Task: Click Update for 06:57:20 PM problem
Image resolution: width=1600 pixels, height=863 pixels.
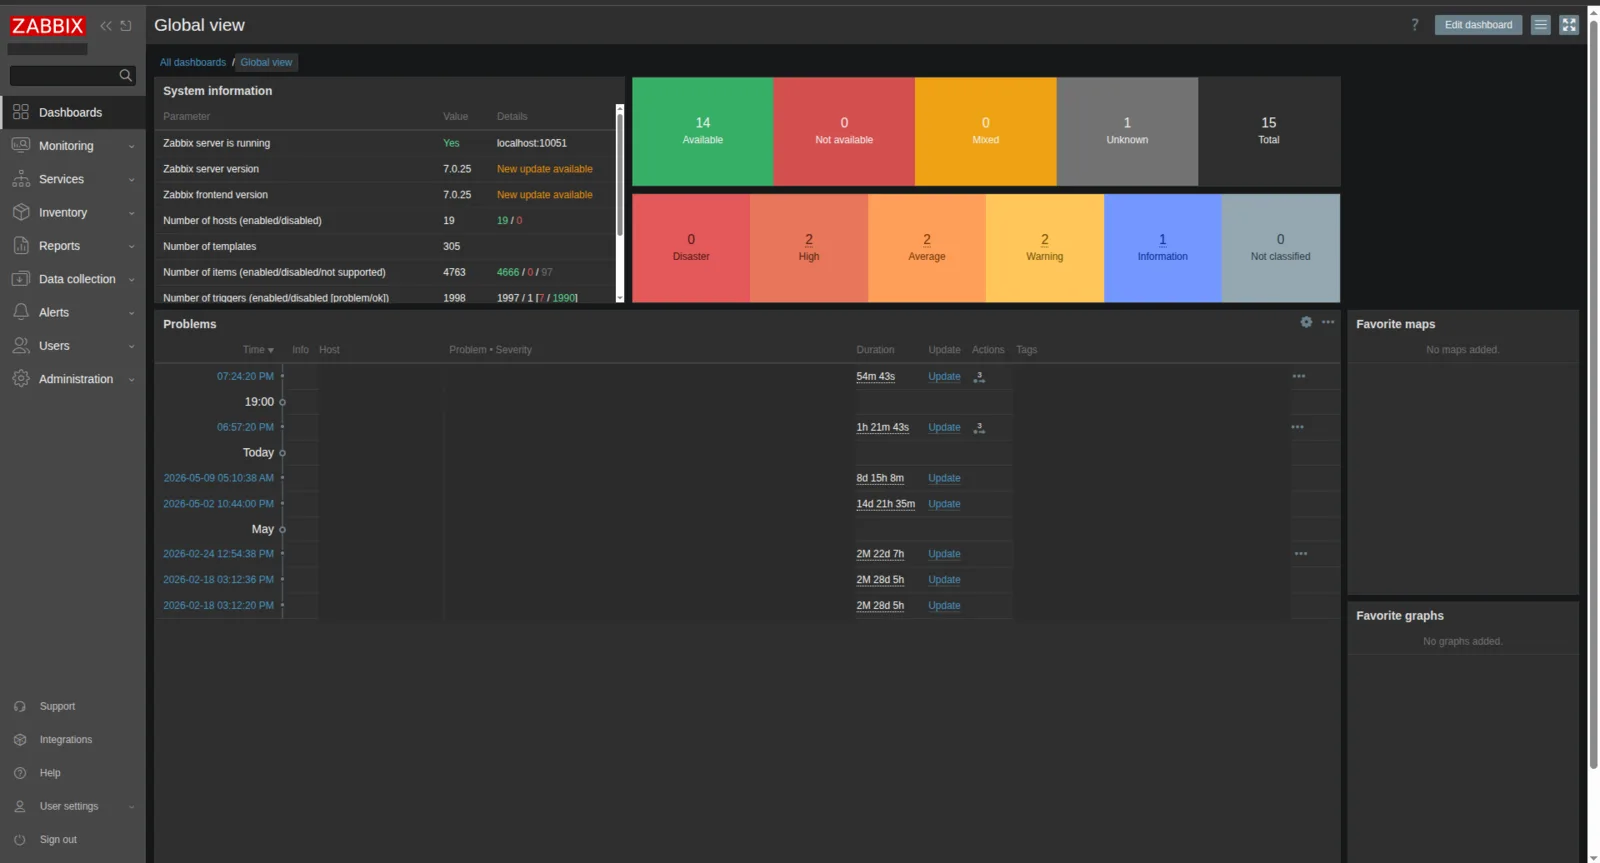Action: point(944,428)
